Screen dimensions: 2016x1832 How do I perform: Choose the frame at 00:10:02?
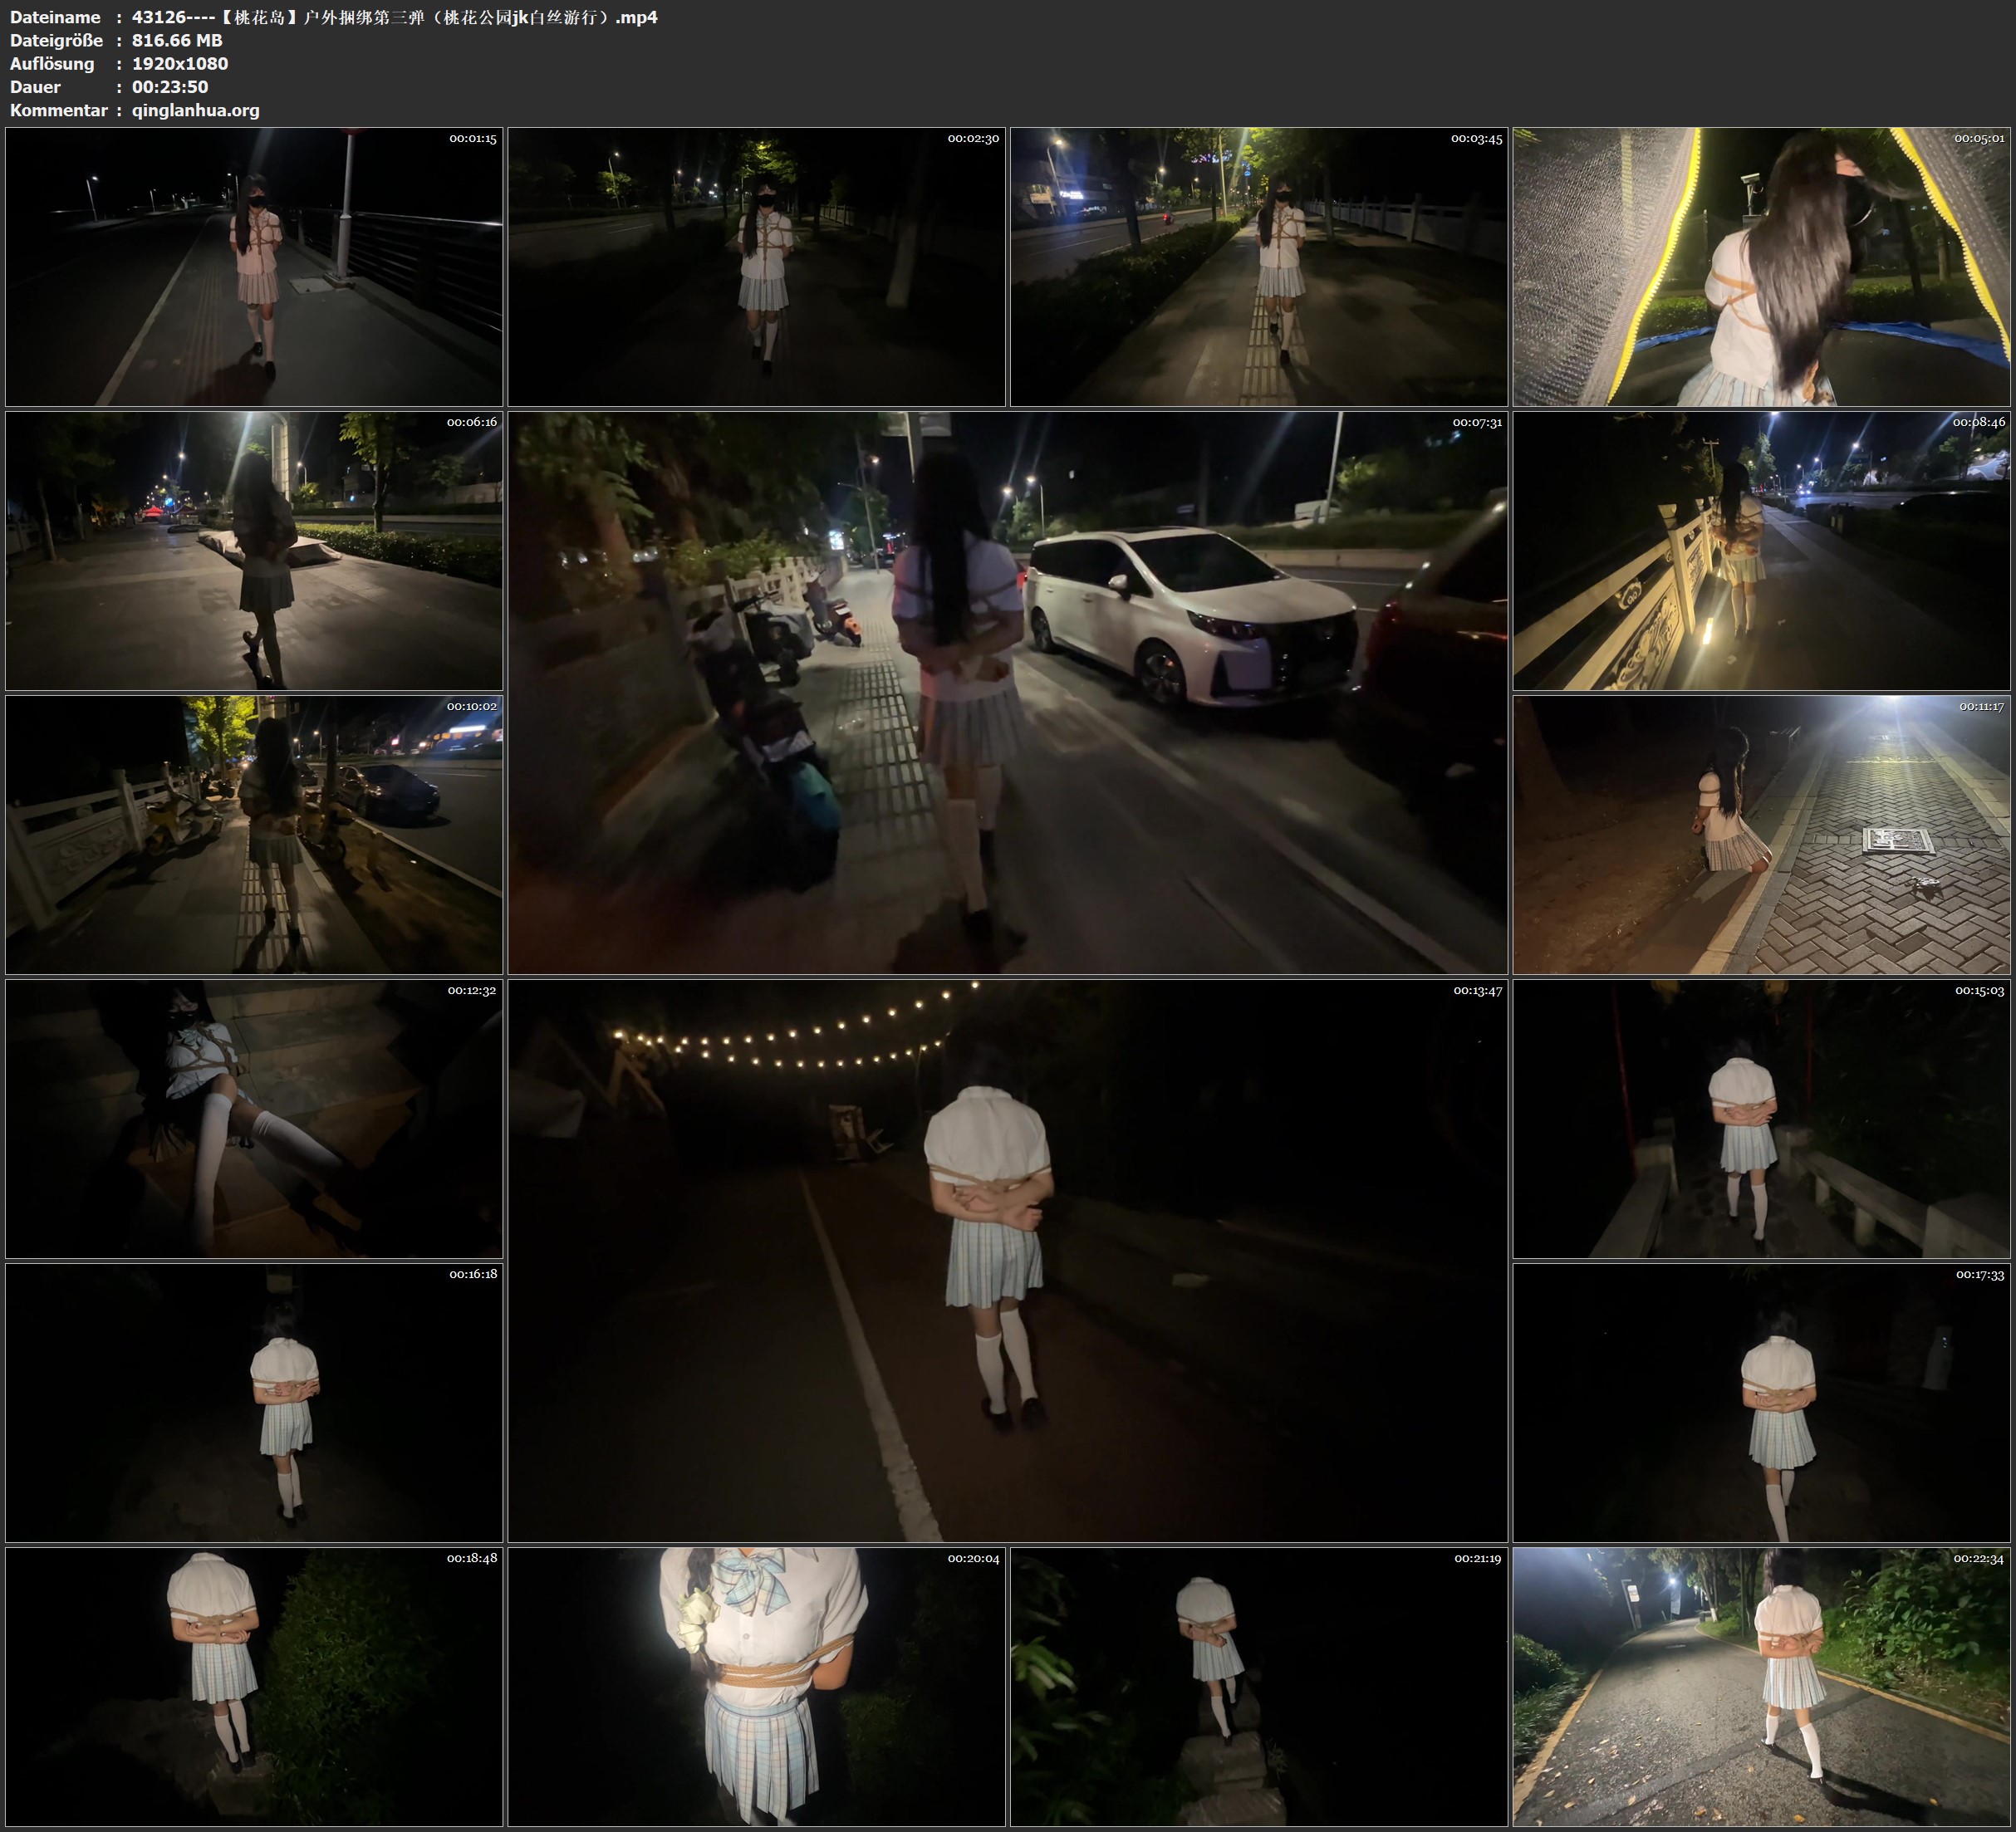pos(254,835)
